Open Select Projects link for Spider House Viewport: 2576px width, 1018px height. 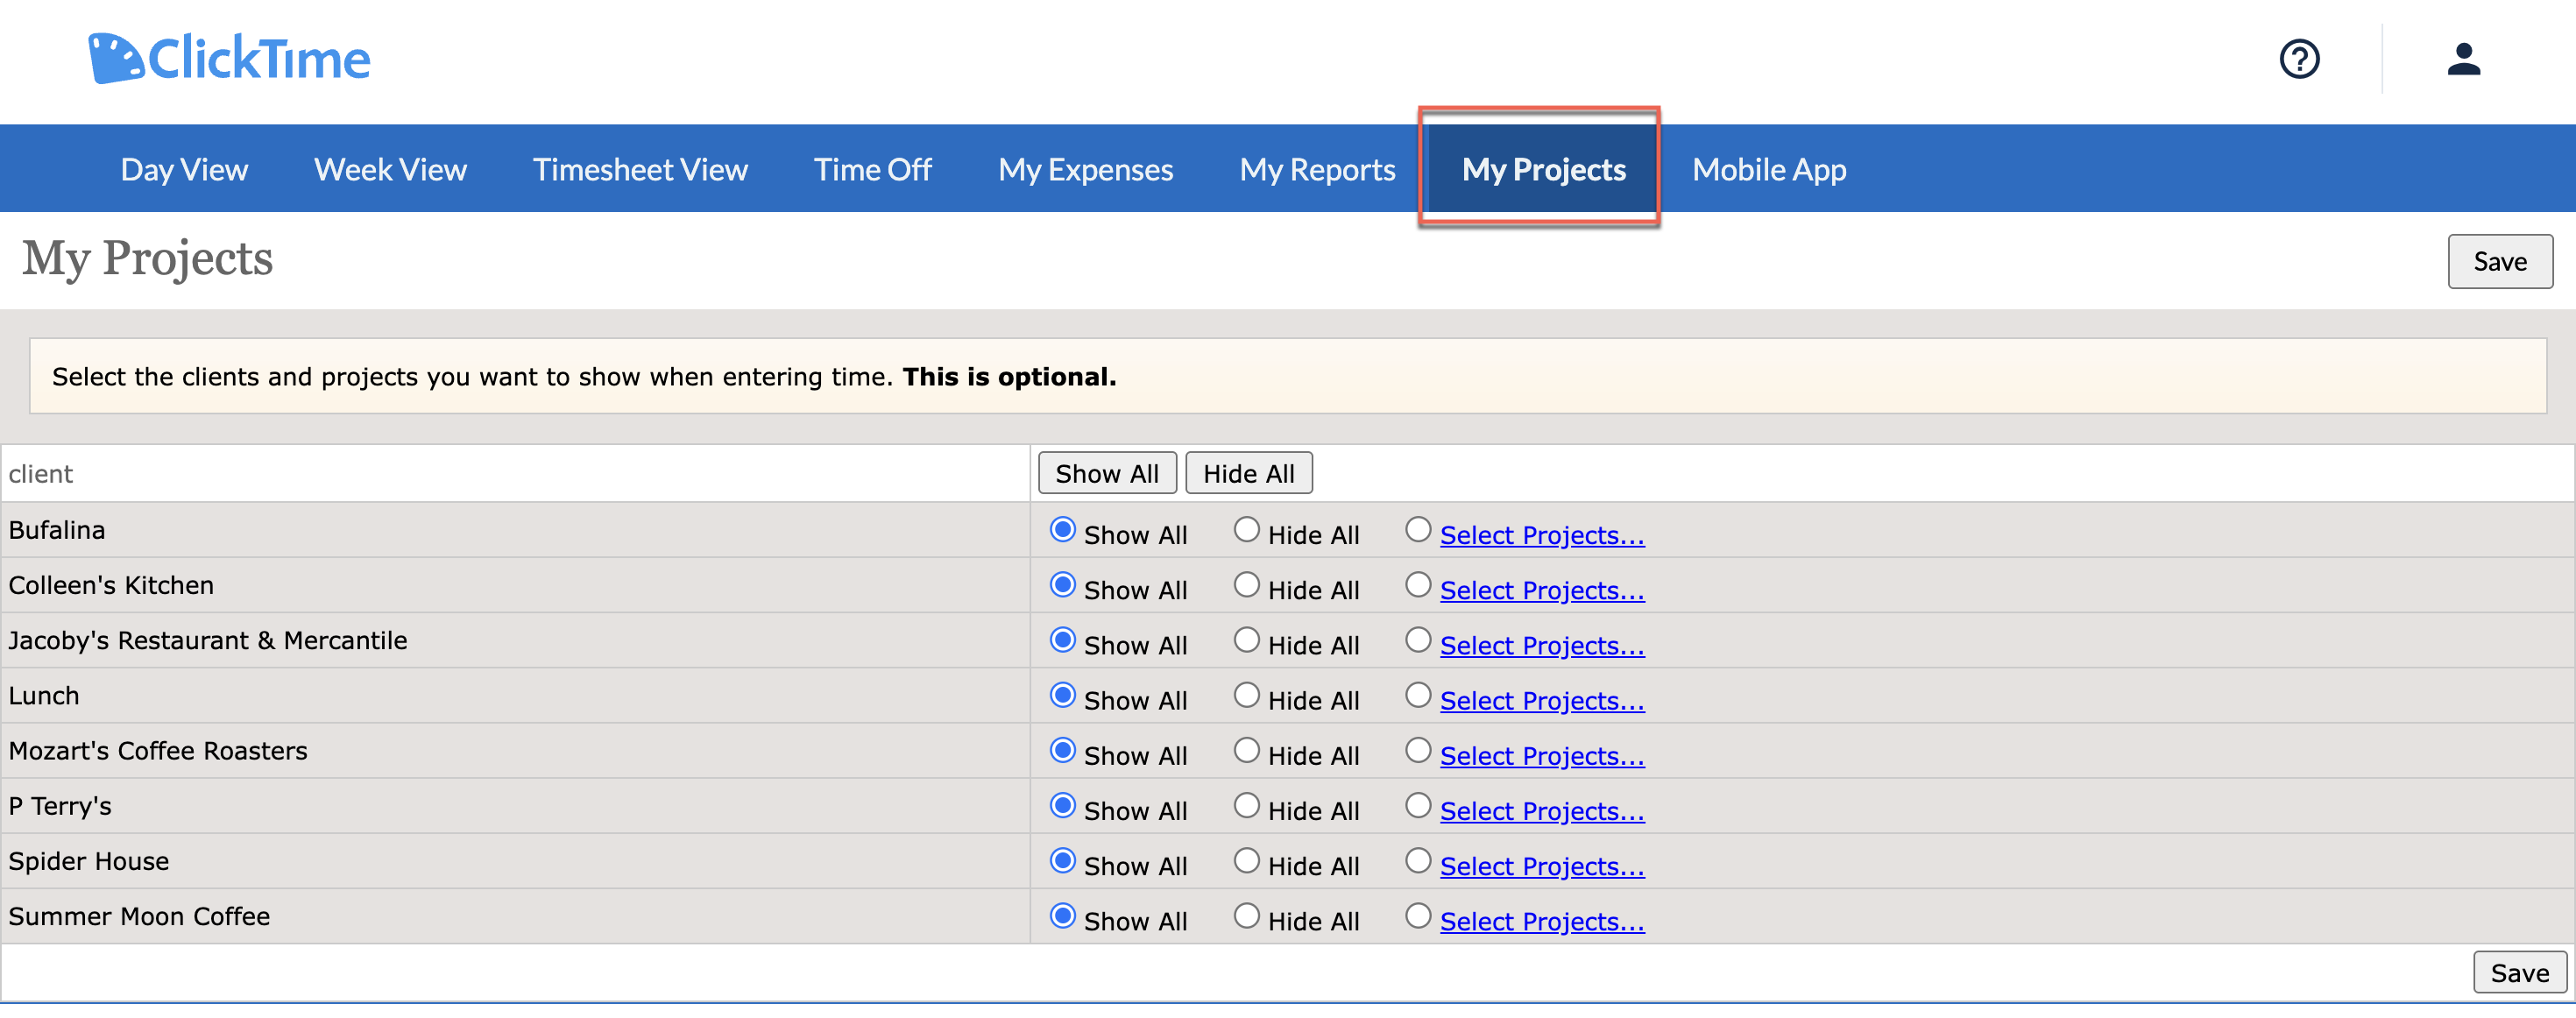[1542, 866]
